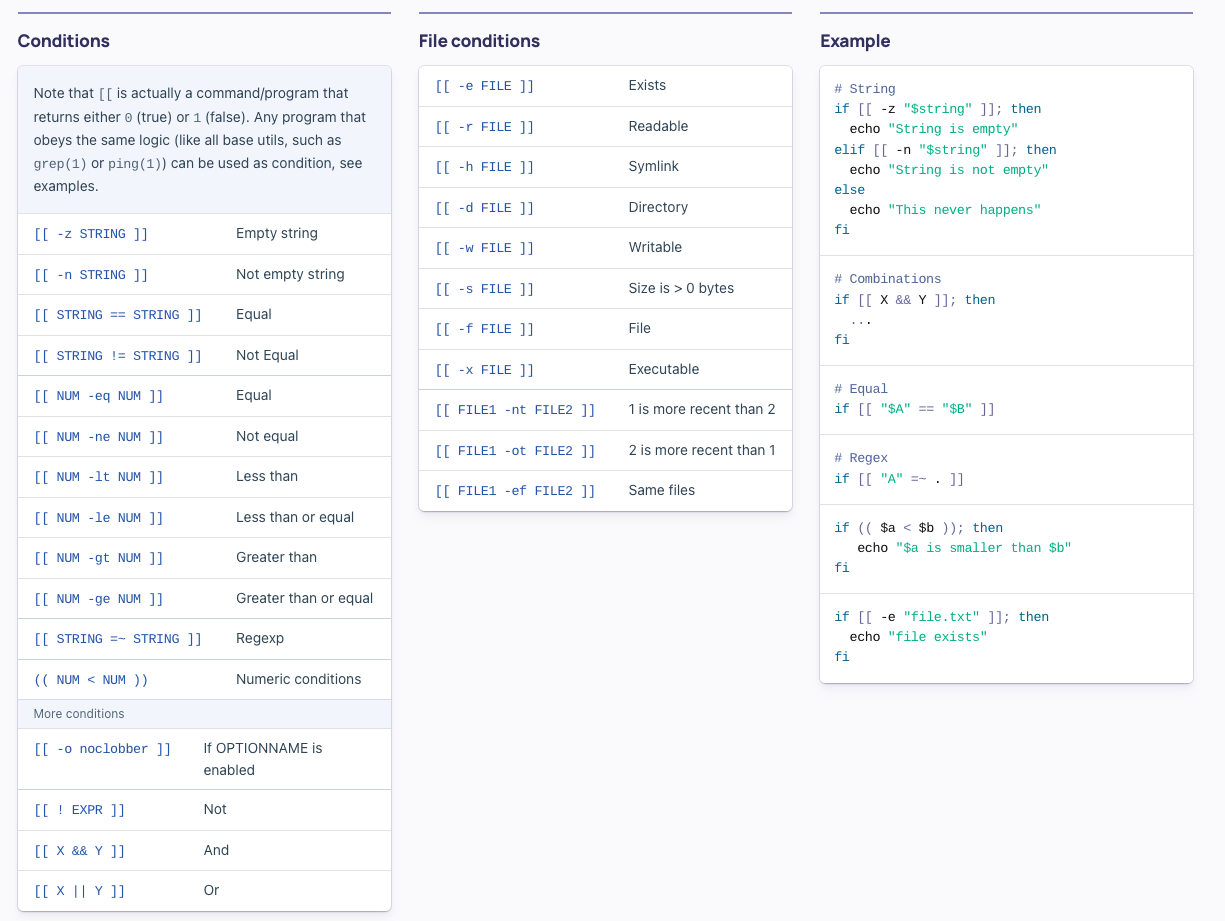Screen dimensions: 1225x921
Task: Click the [[ STRING == STRING ]] code
Action: (118, 315)
